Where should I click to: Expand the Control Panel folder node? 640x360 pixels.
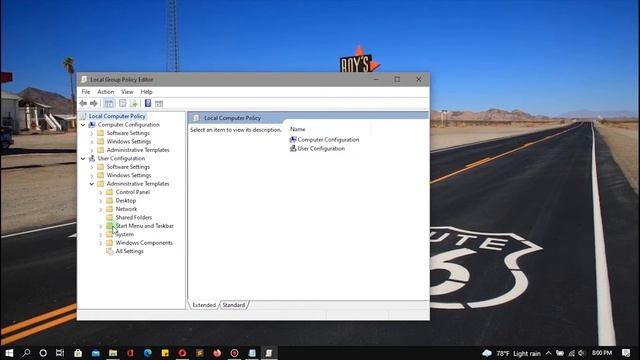pyautogui.click(x=101, y=192)
